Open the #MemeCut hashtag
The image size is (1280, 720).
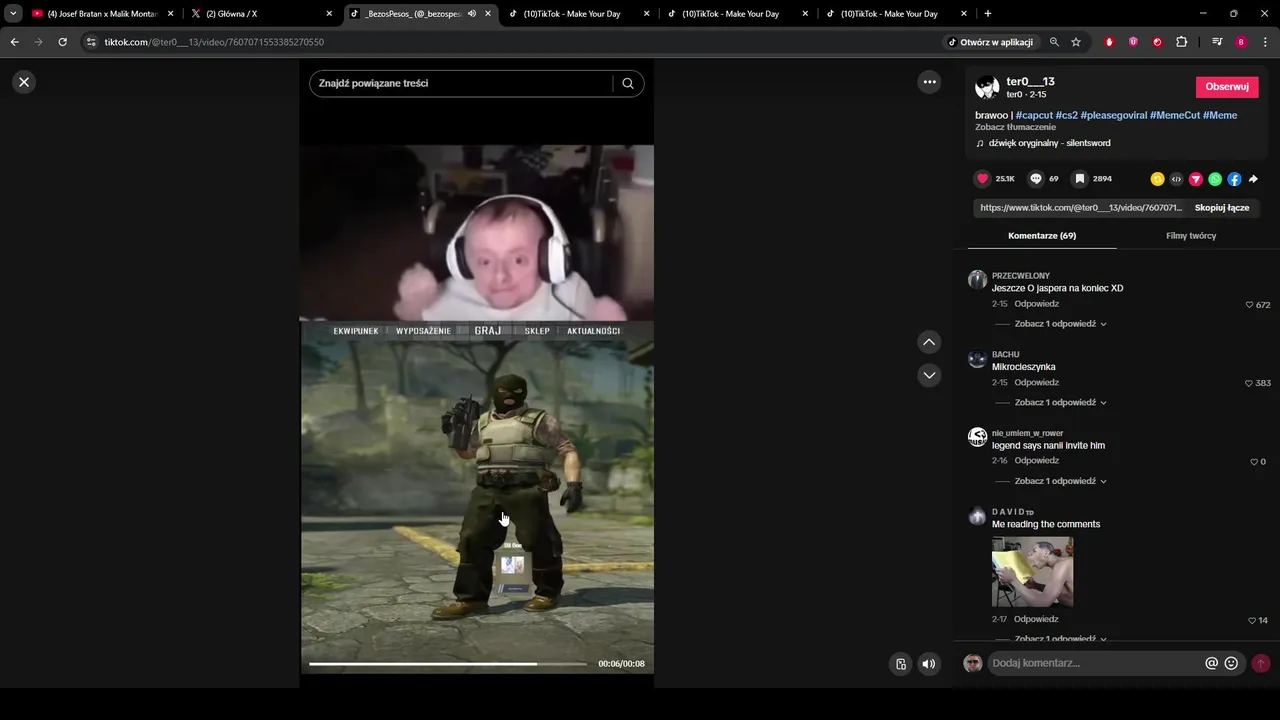tap(1175, 115)
